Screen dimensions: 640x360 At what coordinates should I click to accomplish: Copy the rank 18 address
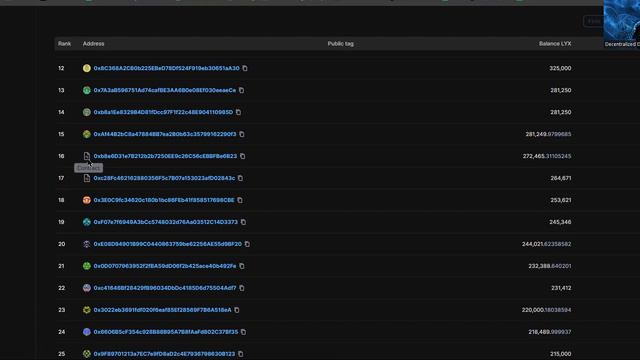240,200
